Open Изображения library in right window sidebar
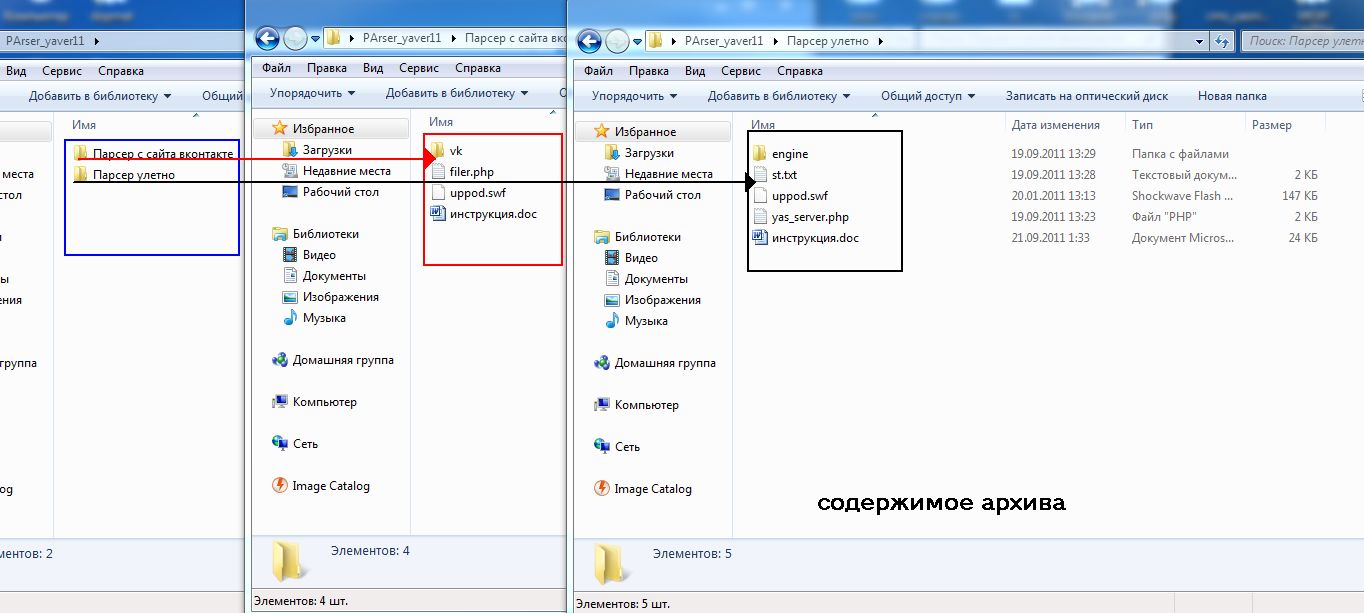 (653, 300)
